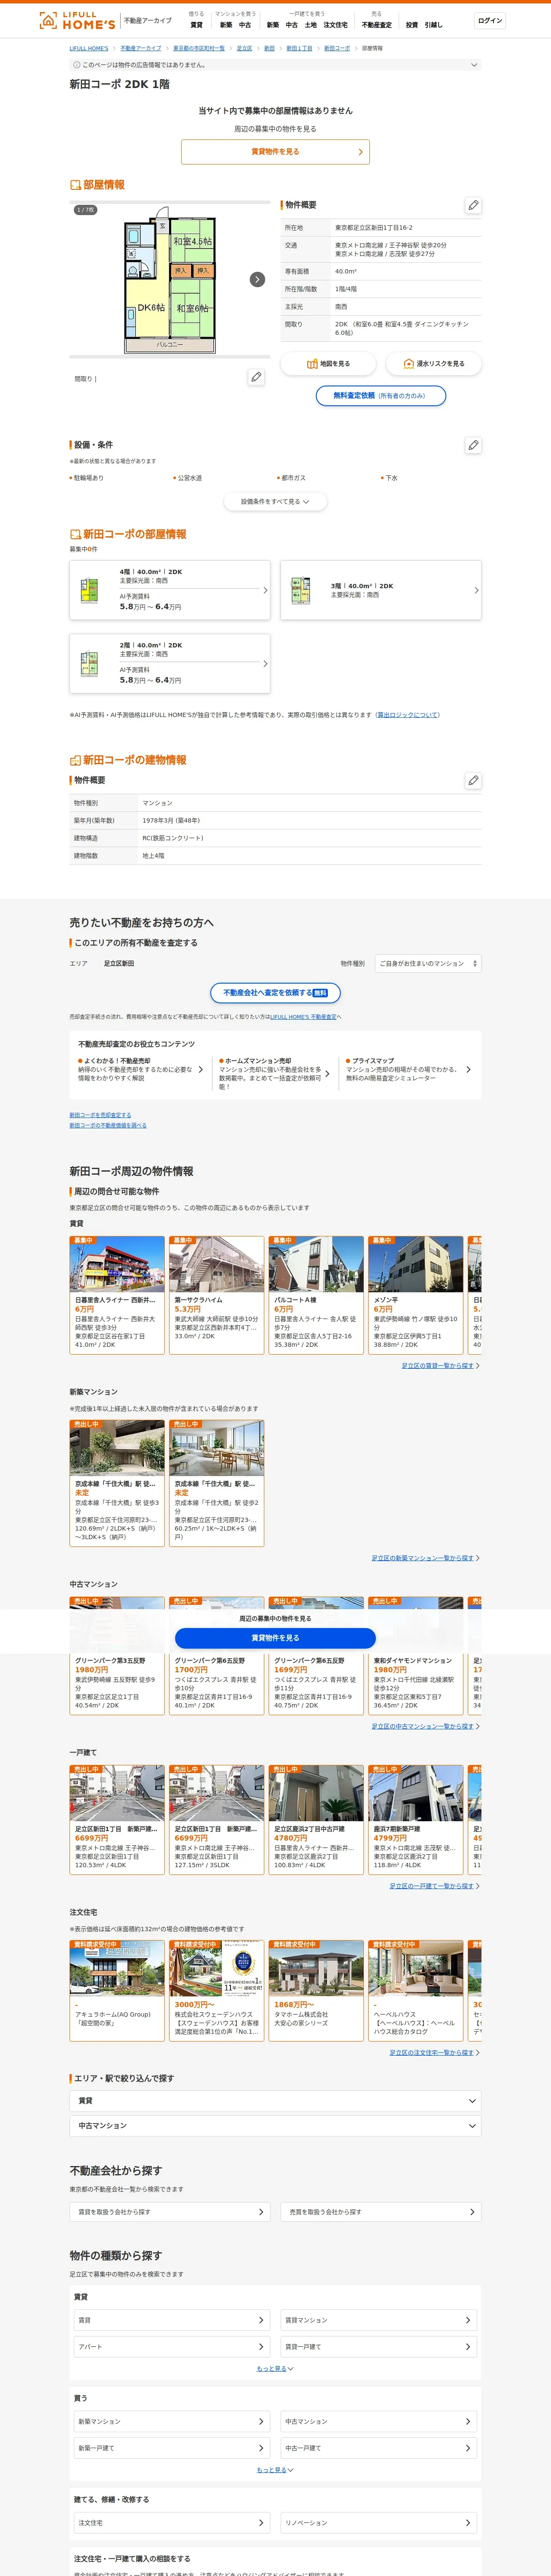Expand the 賃貸 area filter accordion
This screenshot has height=2576, width=551.
(275, 2101)
